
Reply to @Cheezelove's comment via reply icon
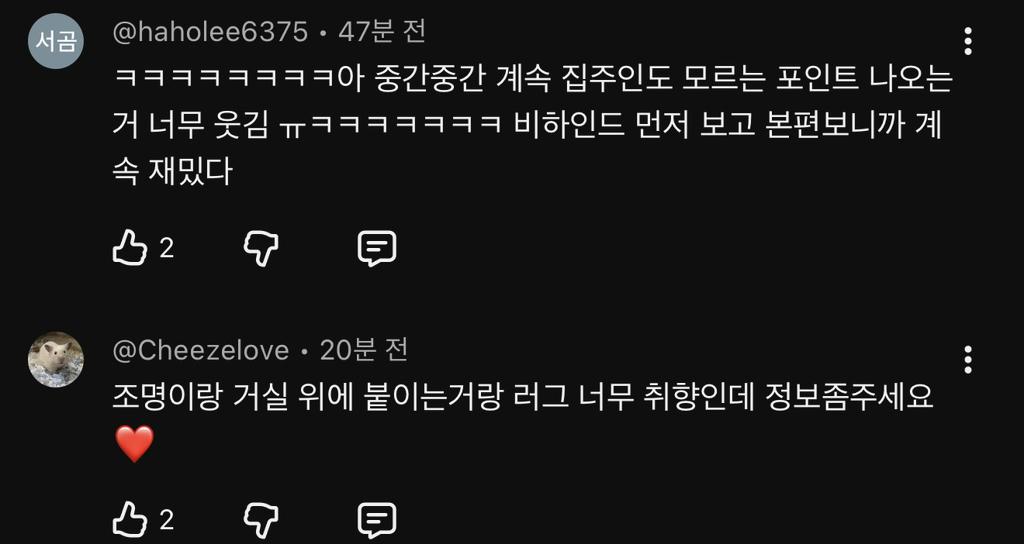tap(377, 520)
